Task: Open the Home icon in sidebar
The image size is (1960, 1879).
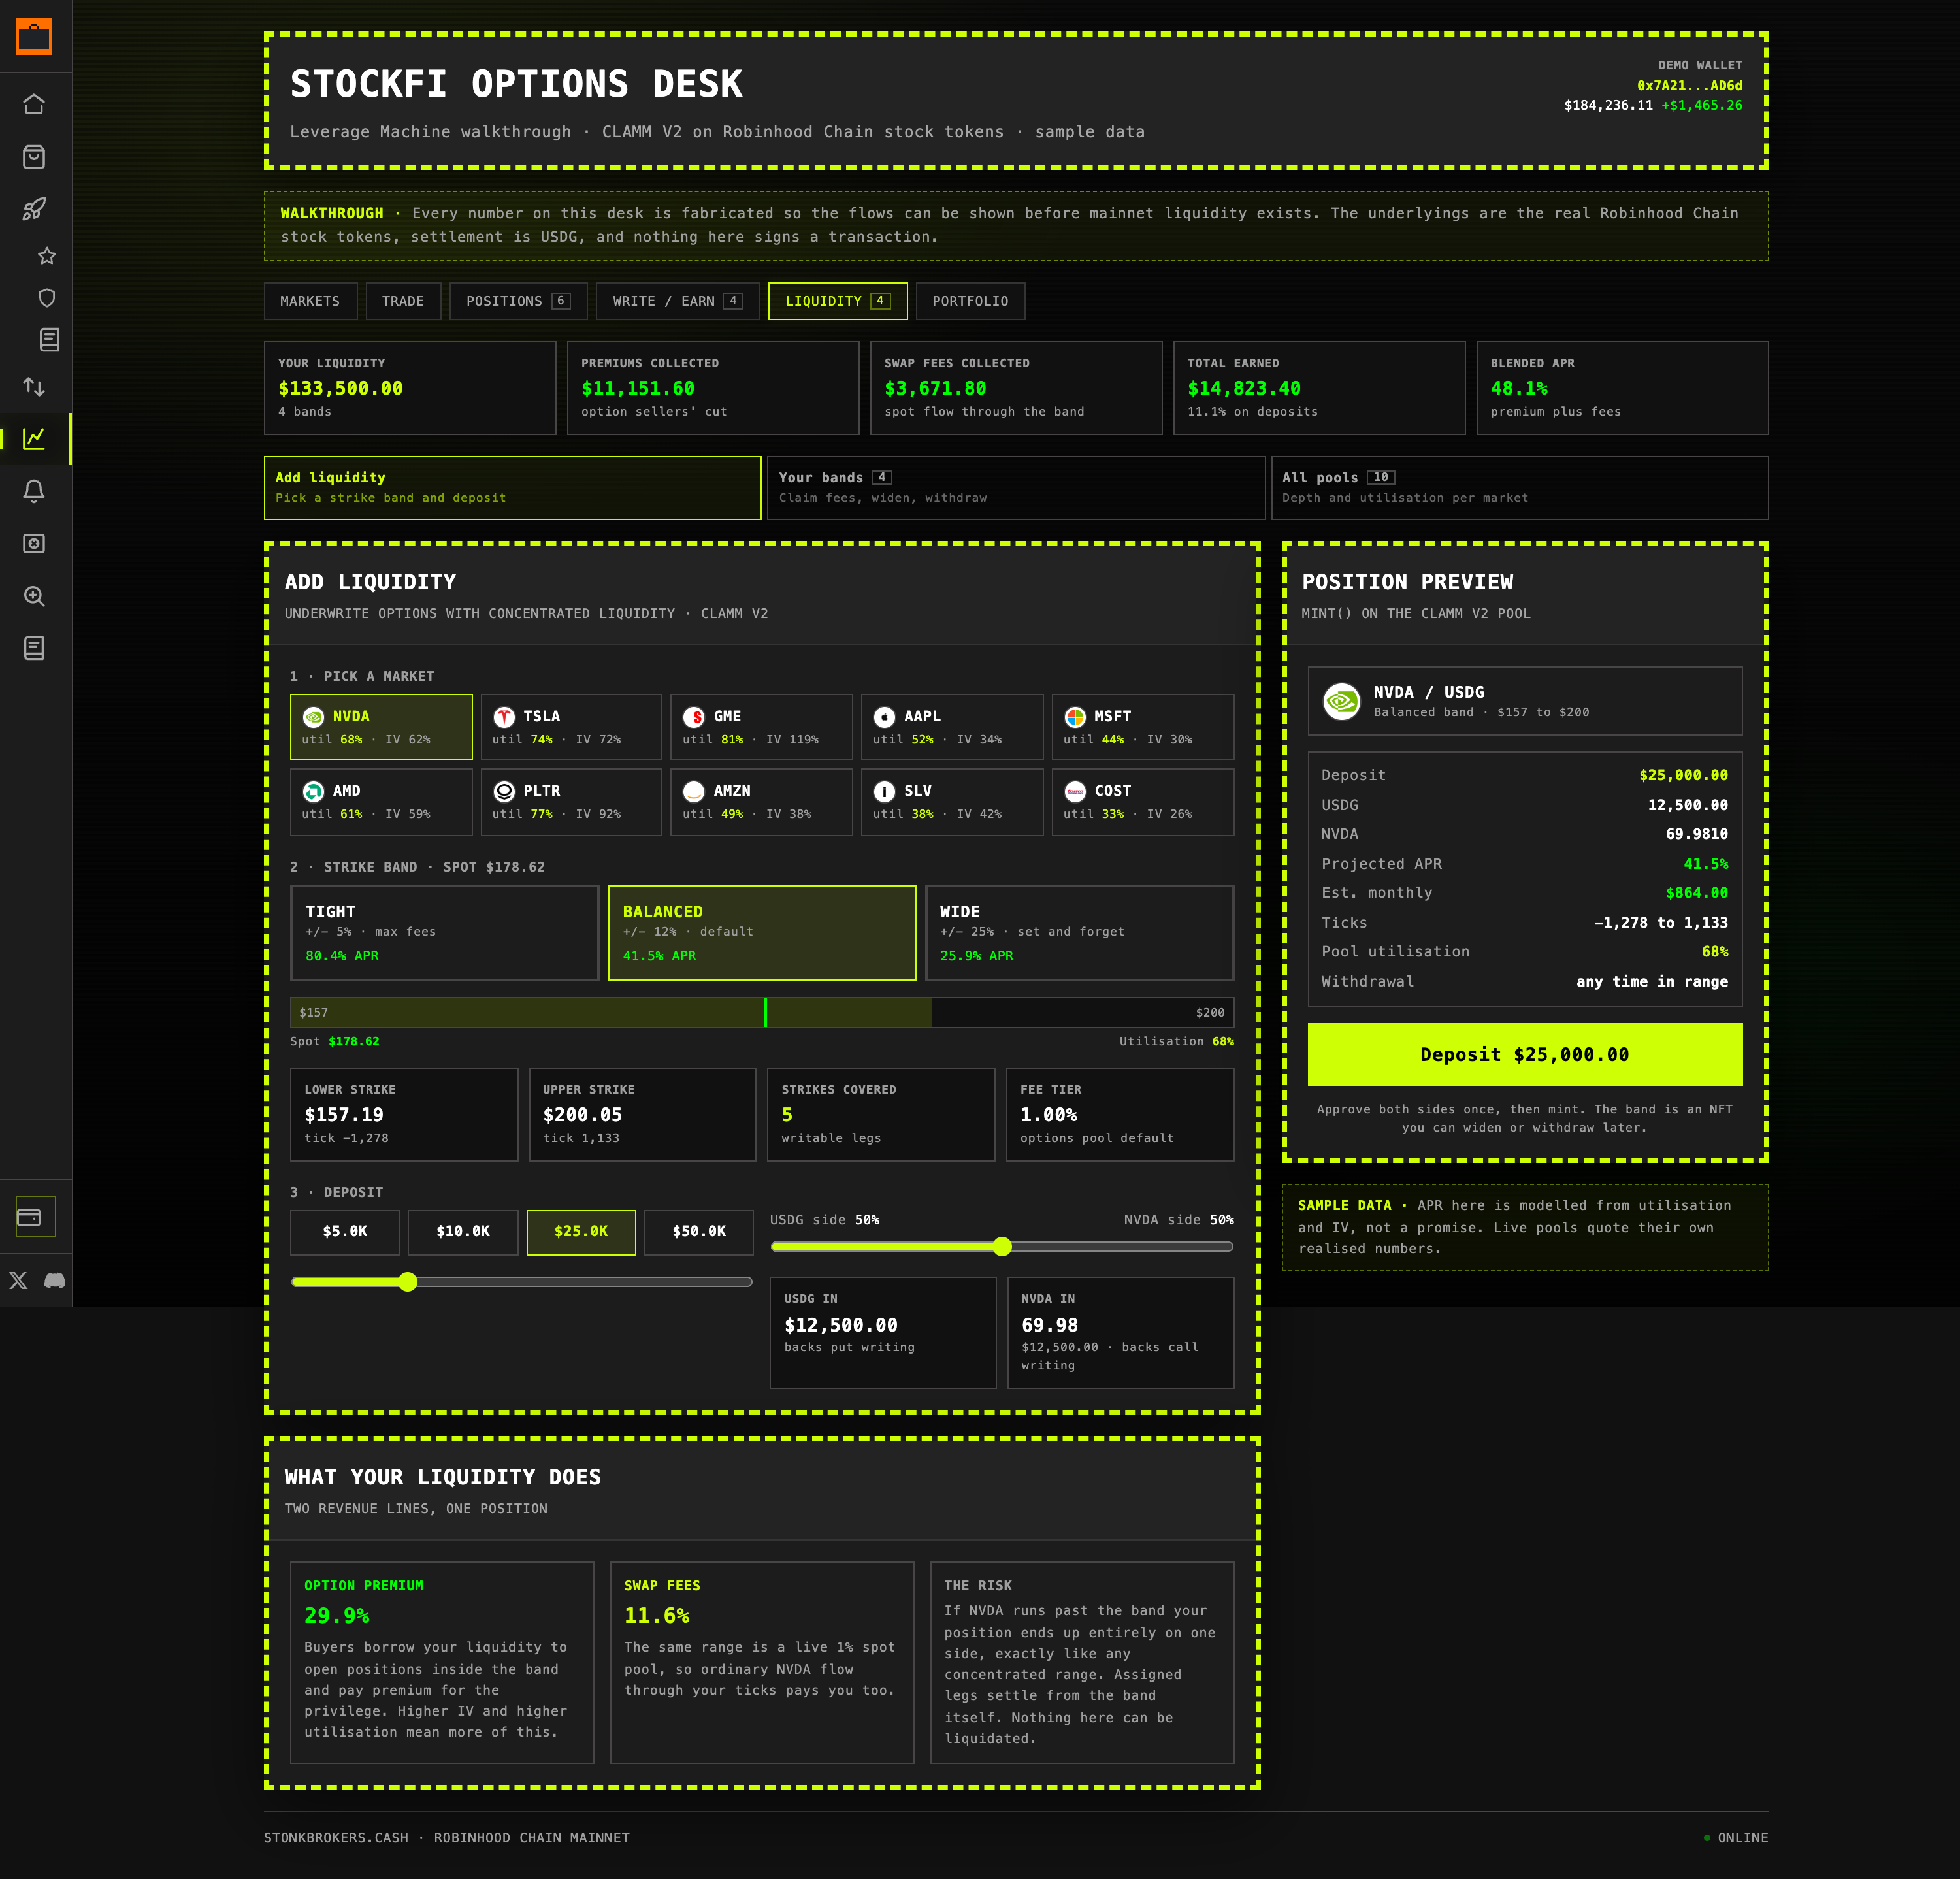Action: [x=34, y=104]
